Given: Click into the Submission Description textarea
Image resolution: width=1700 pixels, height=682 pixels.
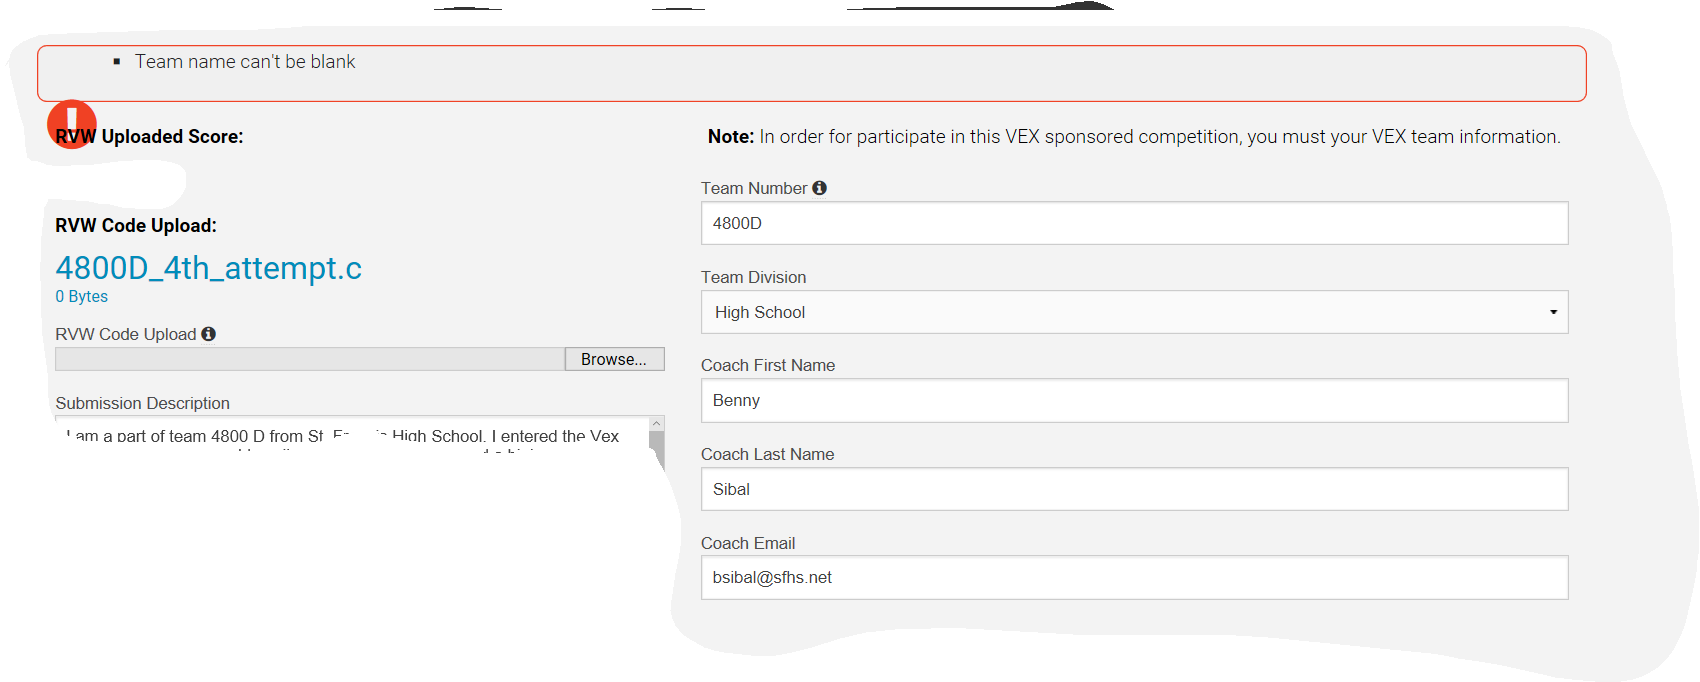Looking at the screenshot, I should click(x=352, y=436).
